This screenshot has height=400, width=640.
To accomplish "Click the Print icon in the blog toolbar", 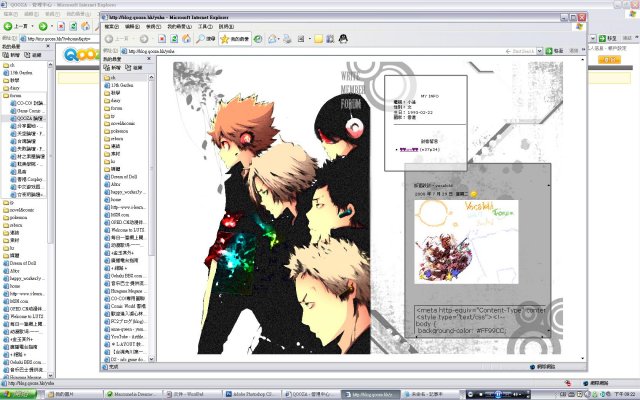I will point(287,39).
